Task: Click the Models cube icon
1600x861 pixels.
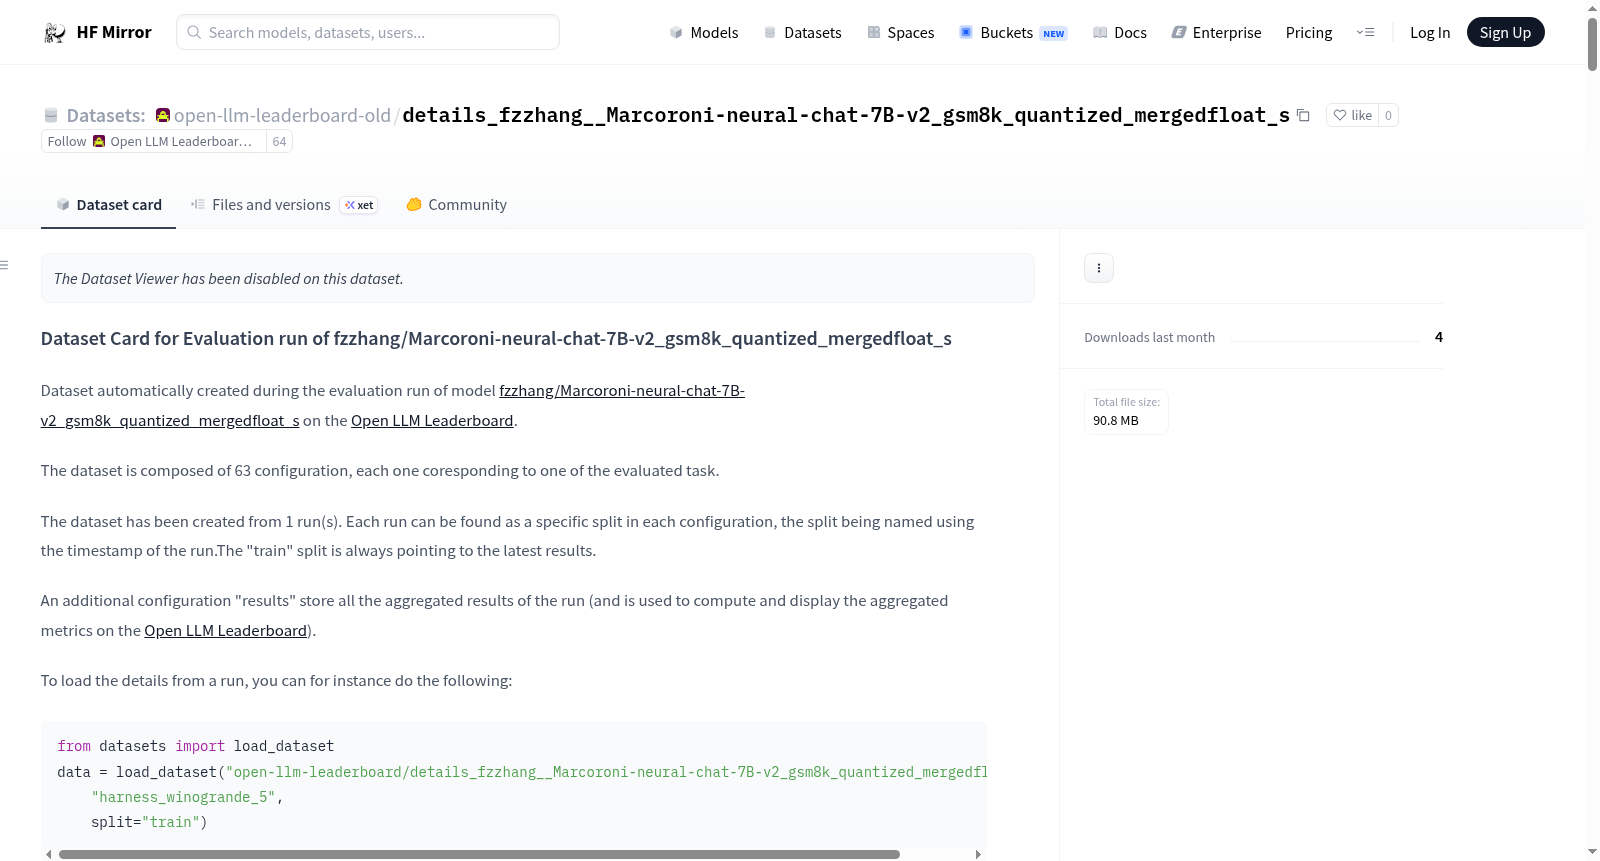Action: [676, 33]
